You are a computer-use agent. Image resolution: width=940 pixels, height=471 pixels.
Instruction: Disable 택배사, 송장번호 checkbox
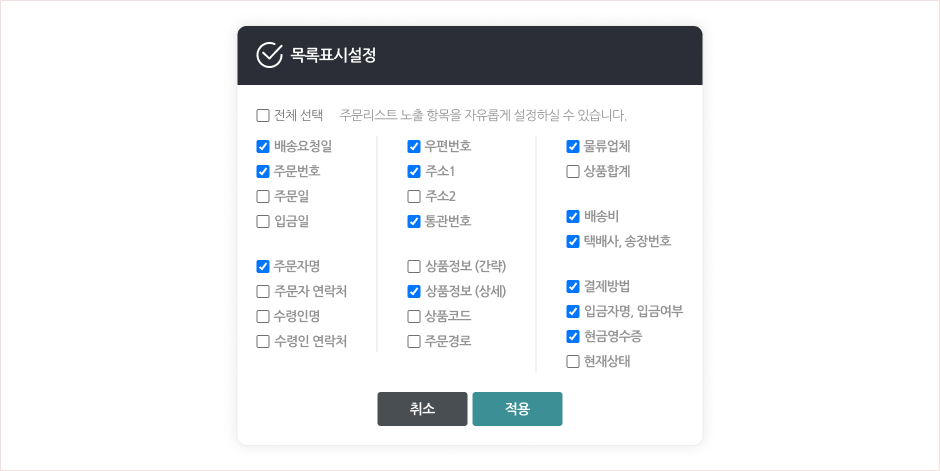573,241
